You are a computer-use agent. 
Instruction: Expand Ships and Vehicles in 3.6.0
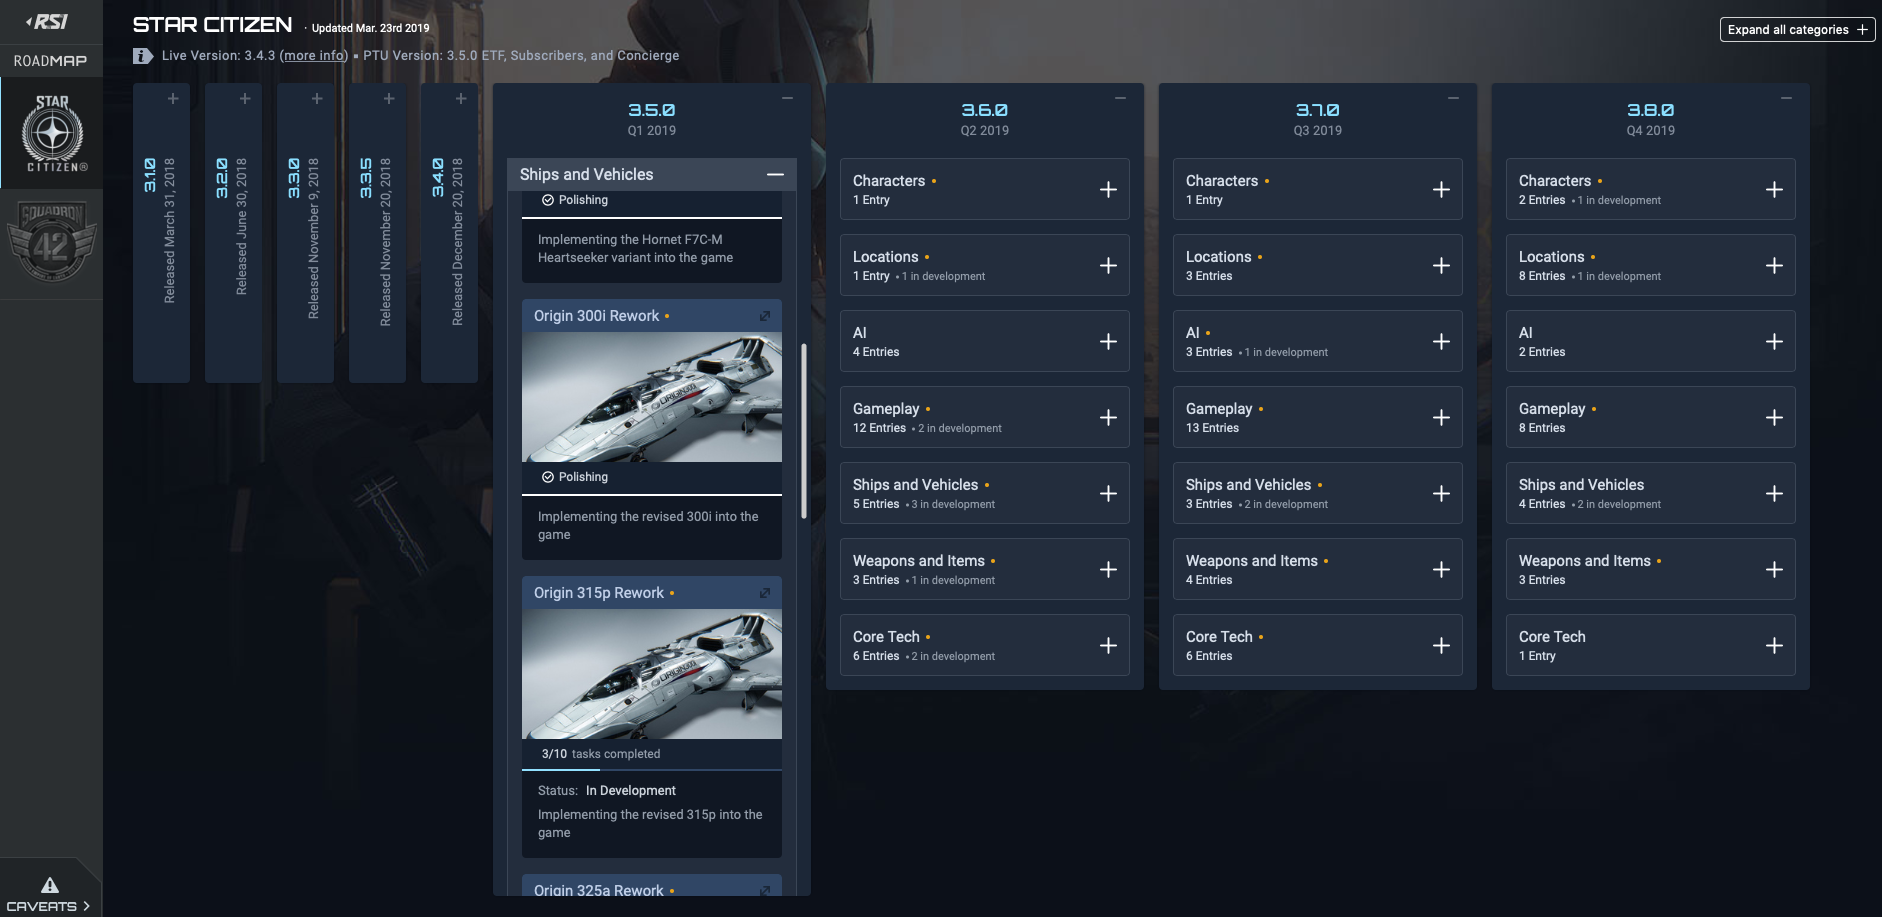[1108, 494]
